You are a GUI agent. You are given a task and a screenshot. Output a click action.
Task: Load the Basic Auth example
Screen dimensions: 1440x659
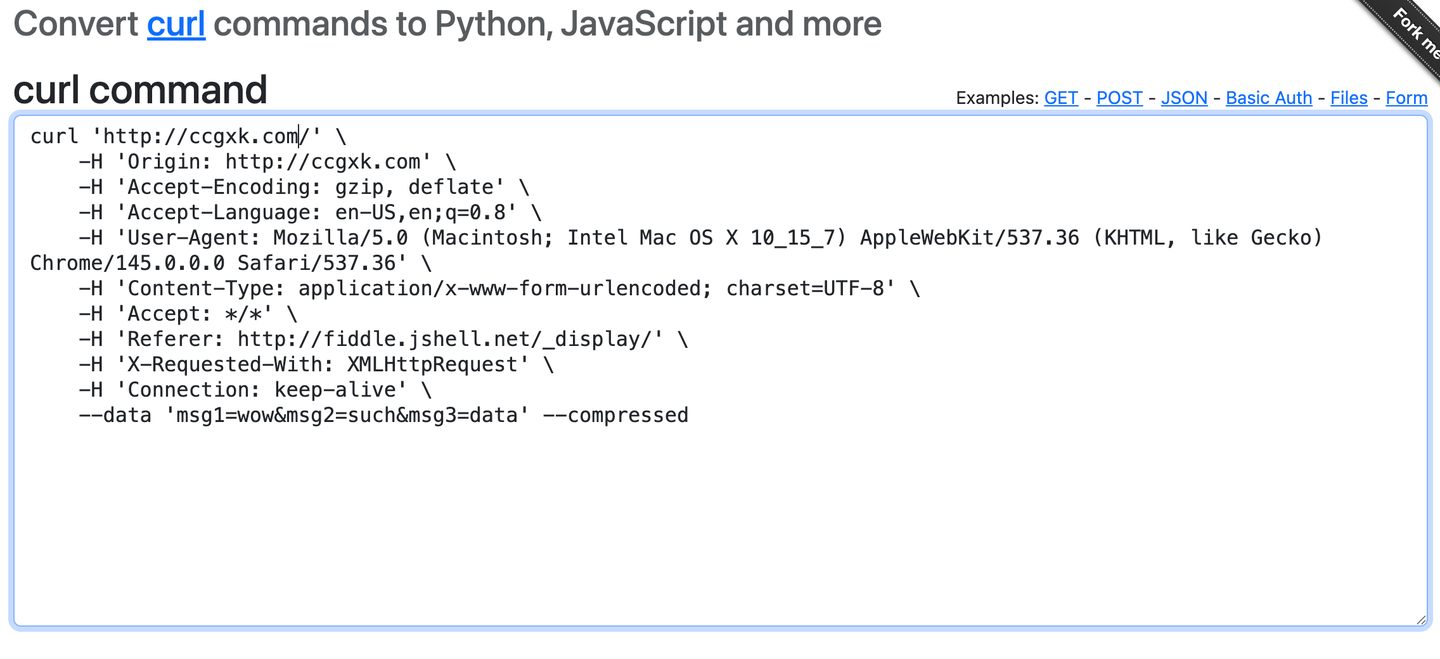click(1268, 98)
